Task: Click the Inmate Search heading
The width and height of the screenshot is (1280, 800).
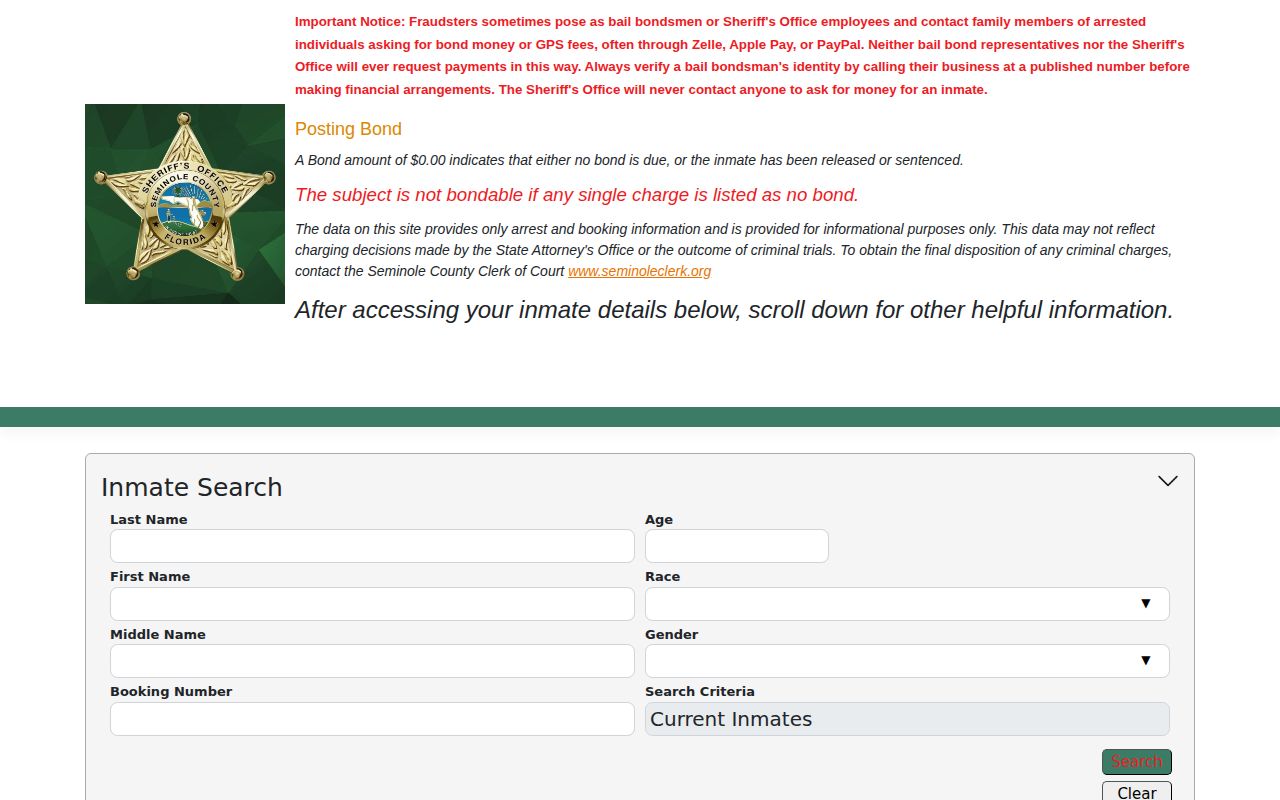Action: [192, 487]
